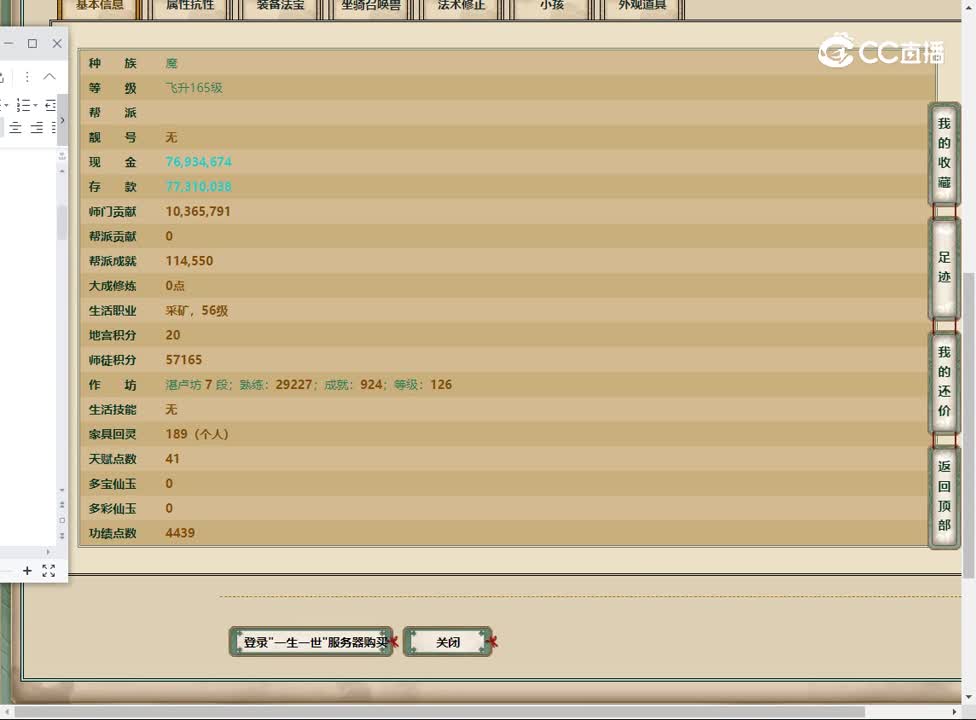
Task: Open 足迹 side button
Action: [944, 268]
